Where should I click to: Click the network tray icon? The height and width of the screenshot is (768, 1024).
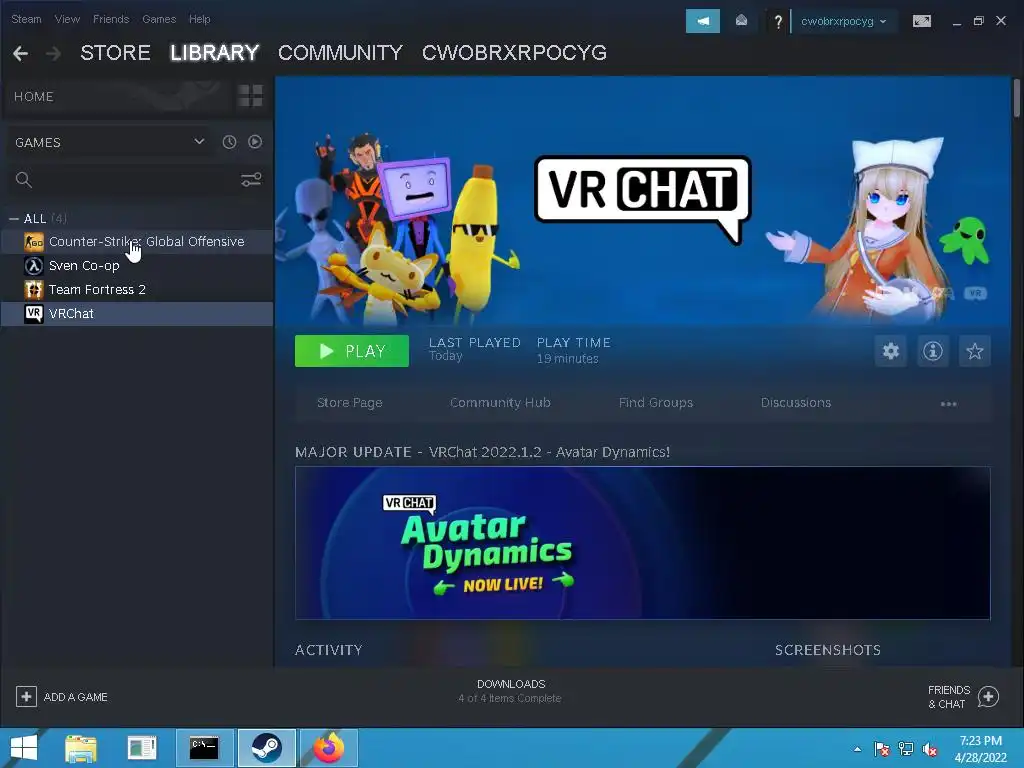click(x=906, y=749)
